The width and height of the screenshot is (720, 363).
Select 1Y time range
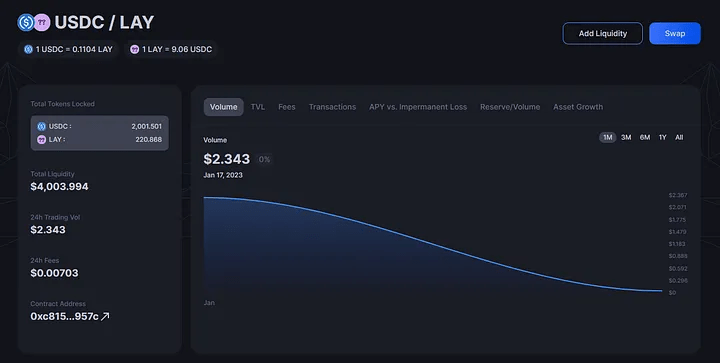click(663, 137)
